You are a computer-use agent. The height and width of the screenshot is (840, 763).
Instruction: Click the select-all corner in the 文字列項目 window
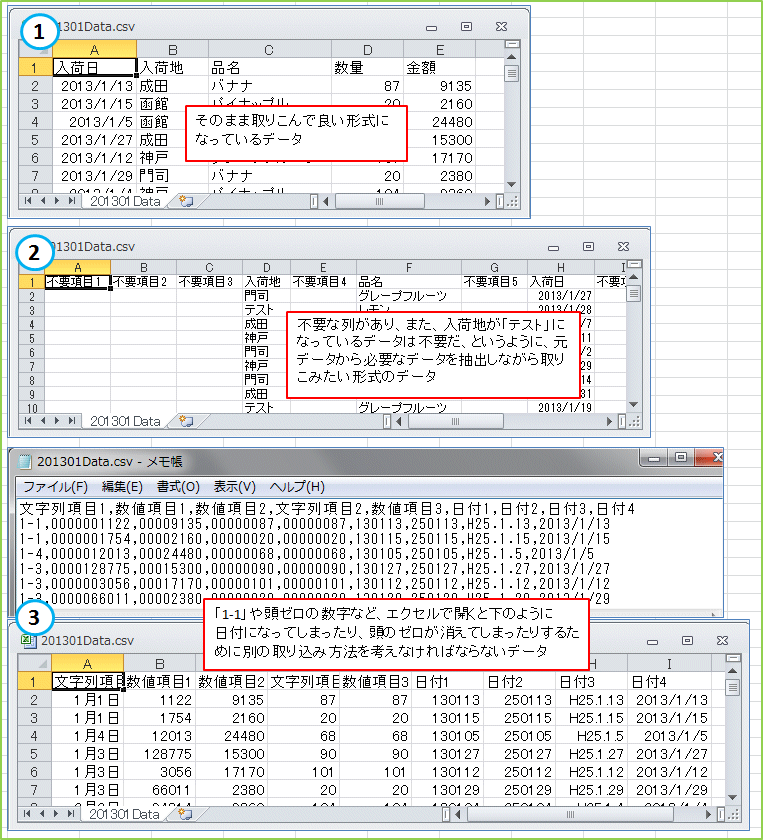point(34,663)
